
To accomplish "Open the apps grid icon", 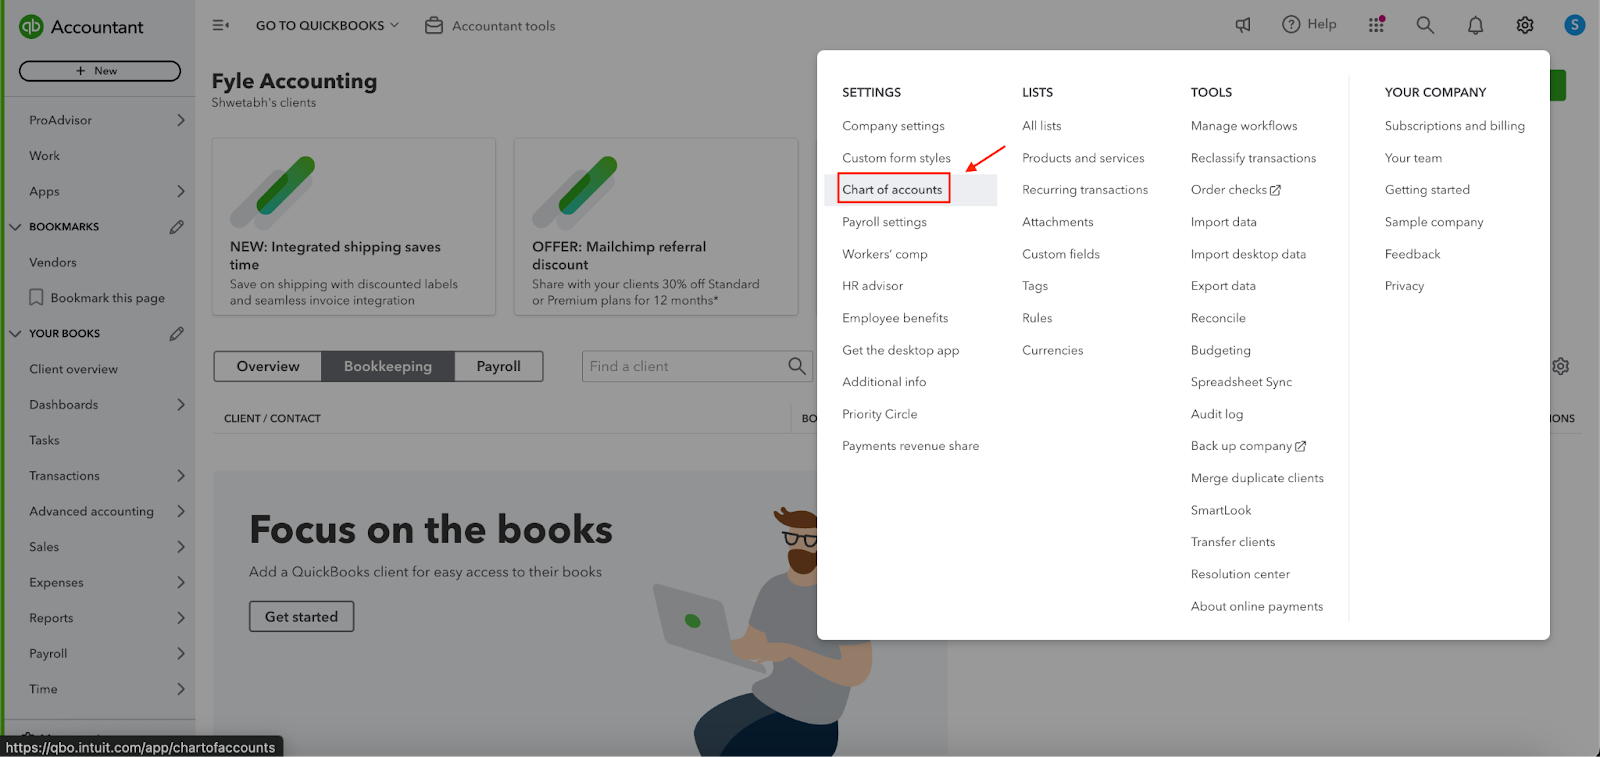I will pos(1377,24).
